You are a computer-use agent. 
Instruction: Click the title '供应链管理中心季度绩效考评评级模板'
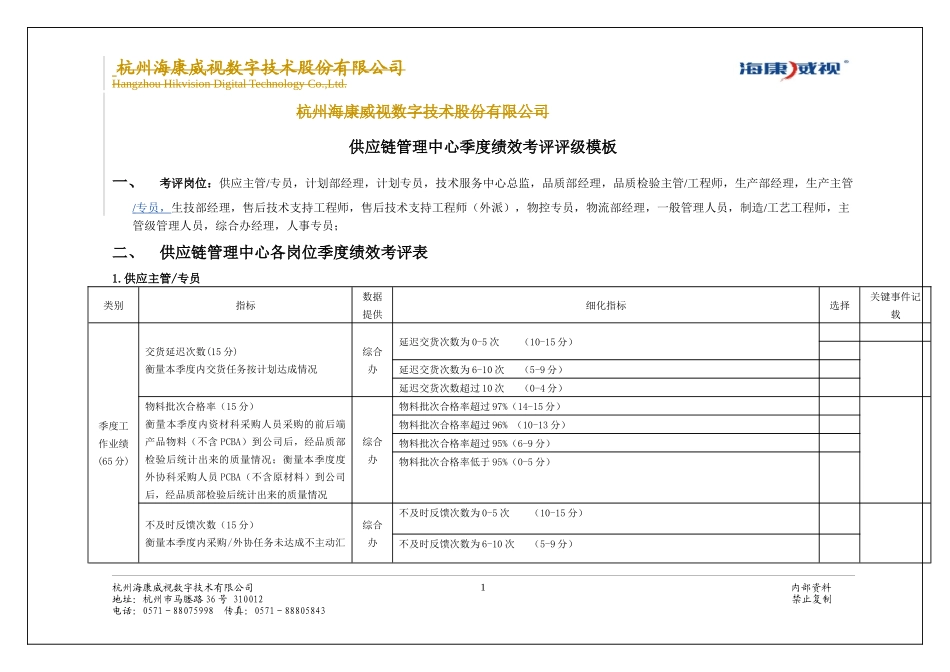482,147
